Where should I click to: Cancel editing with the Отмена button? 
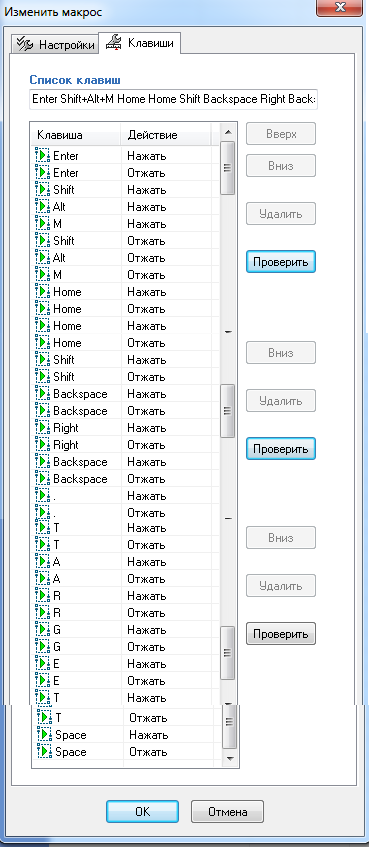228,812
